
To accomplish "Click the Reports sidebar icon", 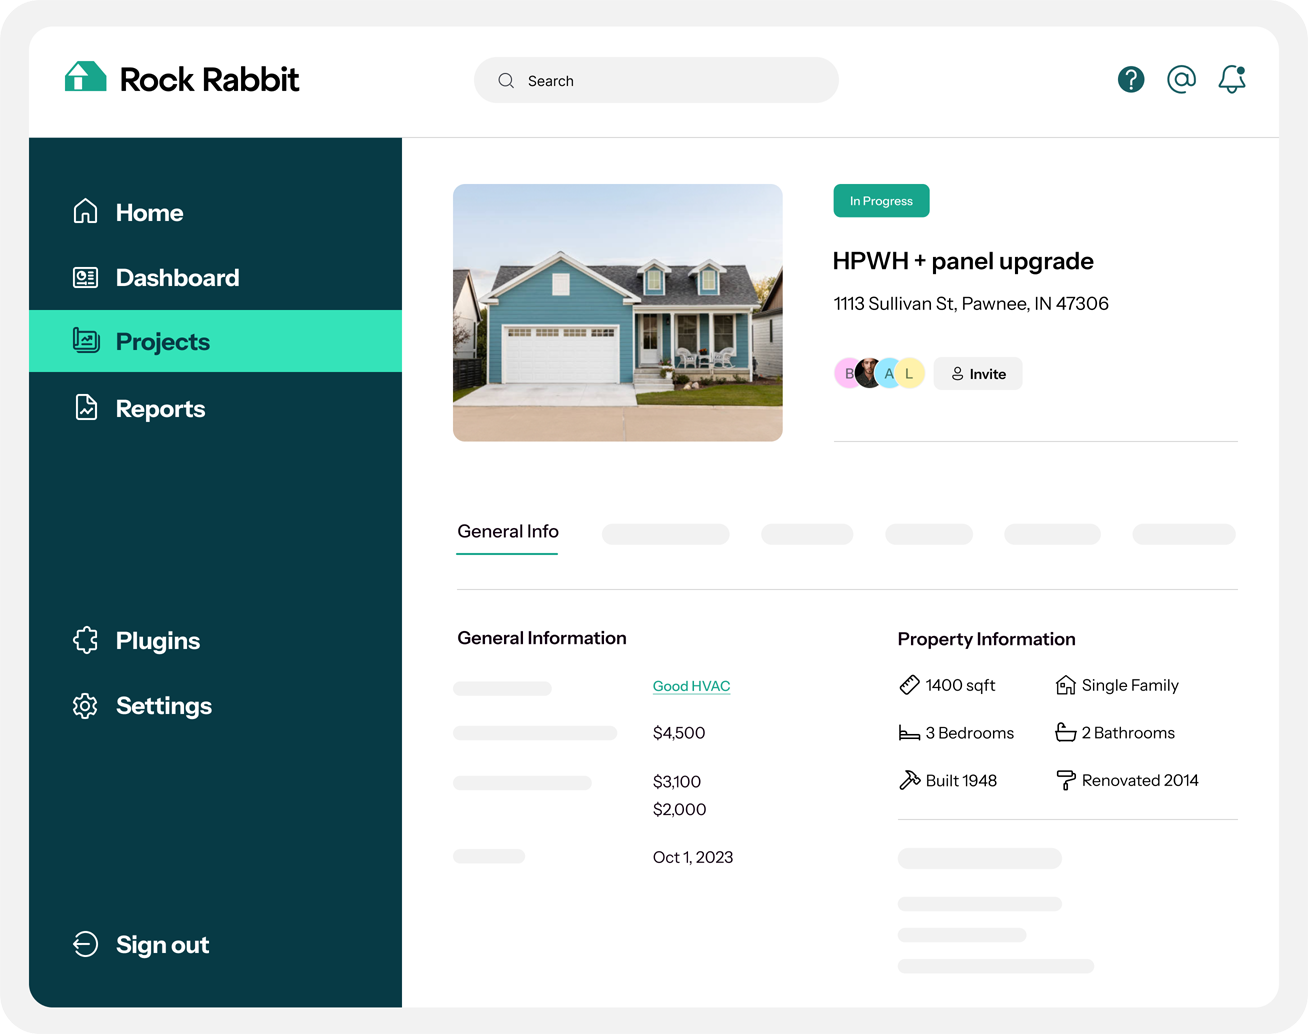I will tap(86, 408).
